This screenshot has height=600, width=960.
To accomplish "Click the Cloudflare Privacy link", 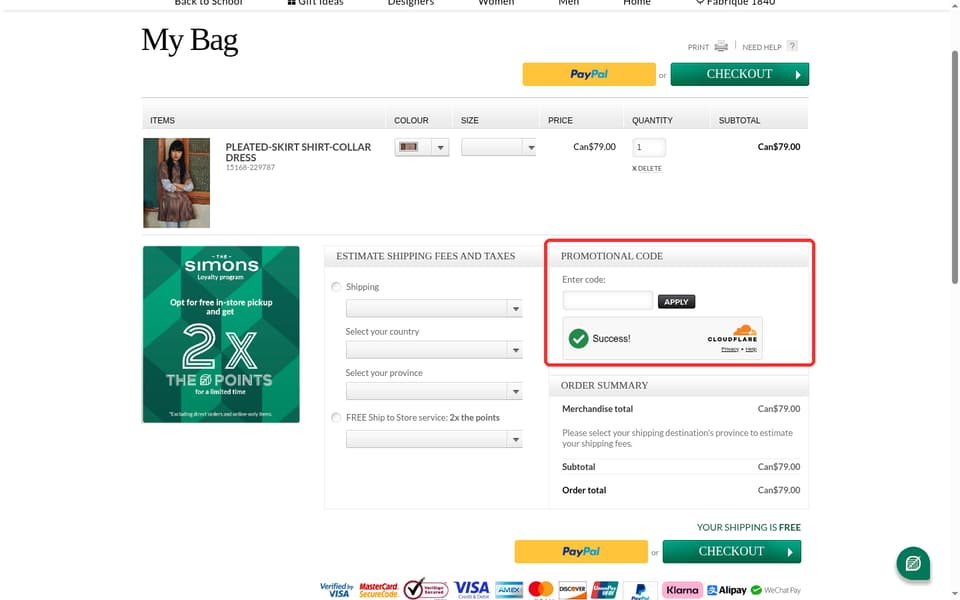I will click(730, 350).
